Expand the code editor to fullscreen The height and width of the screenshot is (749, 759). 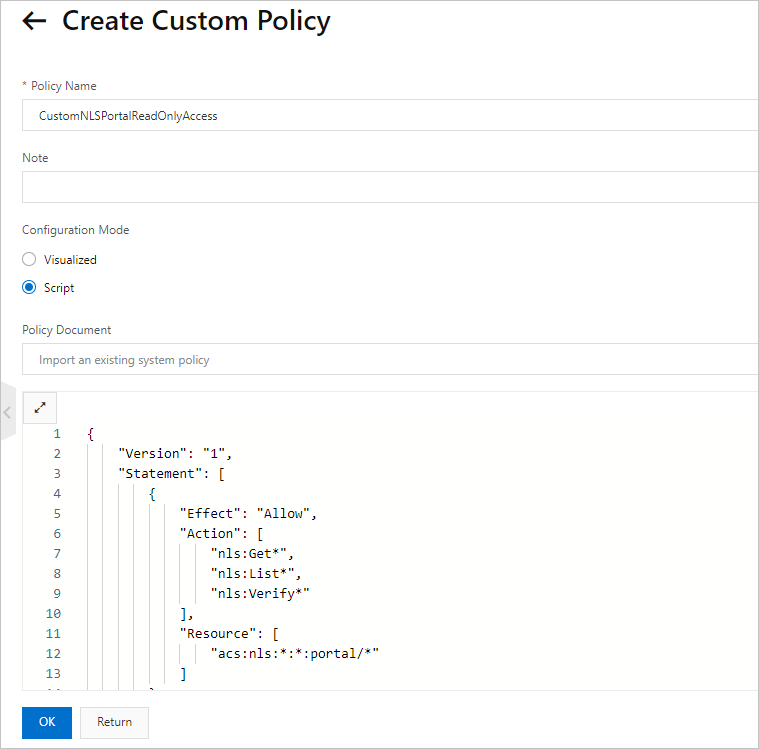click(x=40, y=408)
